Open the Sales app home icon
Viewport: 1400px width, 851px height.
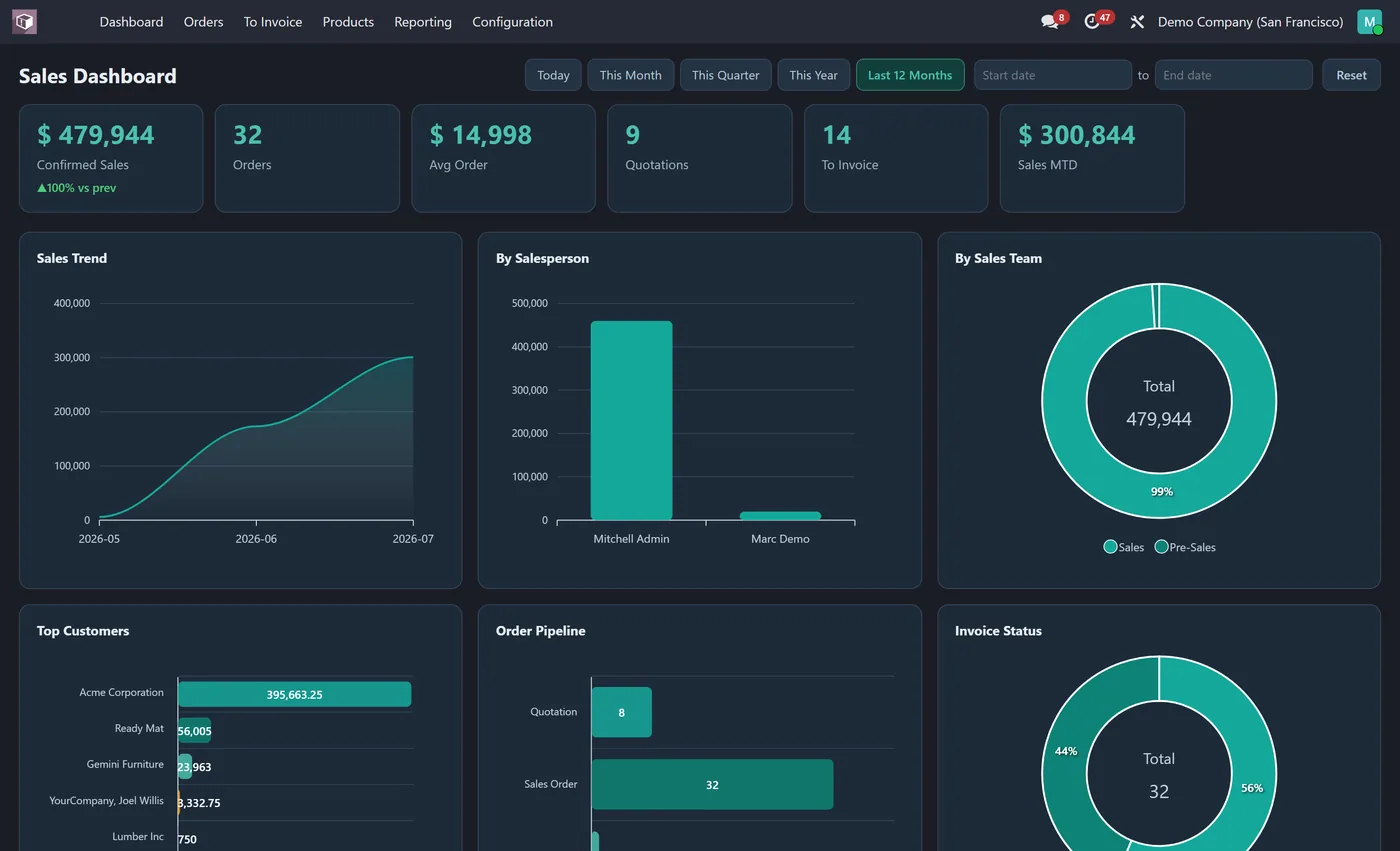[x=24, y=21]
